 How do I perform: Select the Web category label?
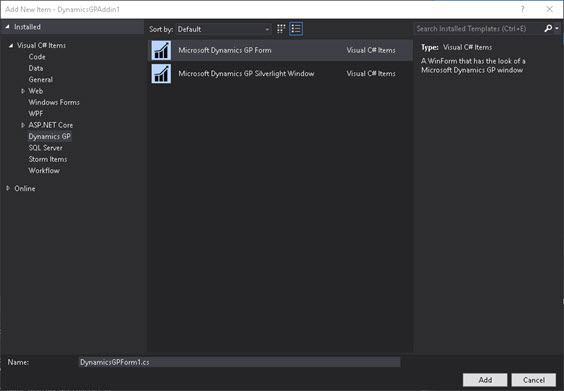tap(36, 91)
